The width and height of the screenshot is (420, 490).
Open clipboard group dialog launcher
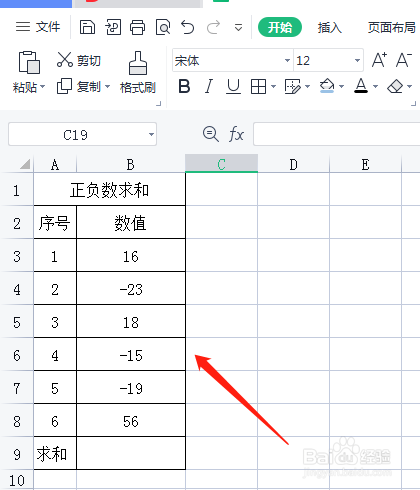159,104
